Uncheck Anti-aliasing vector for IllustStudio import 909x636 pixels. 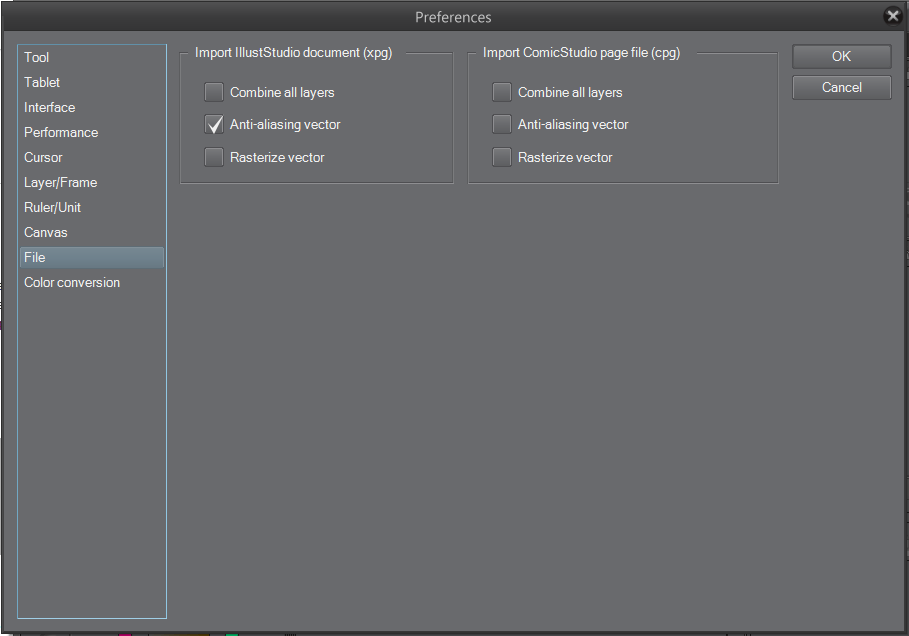(x=214, y=125)
